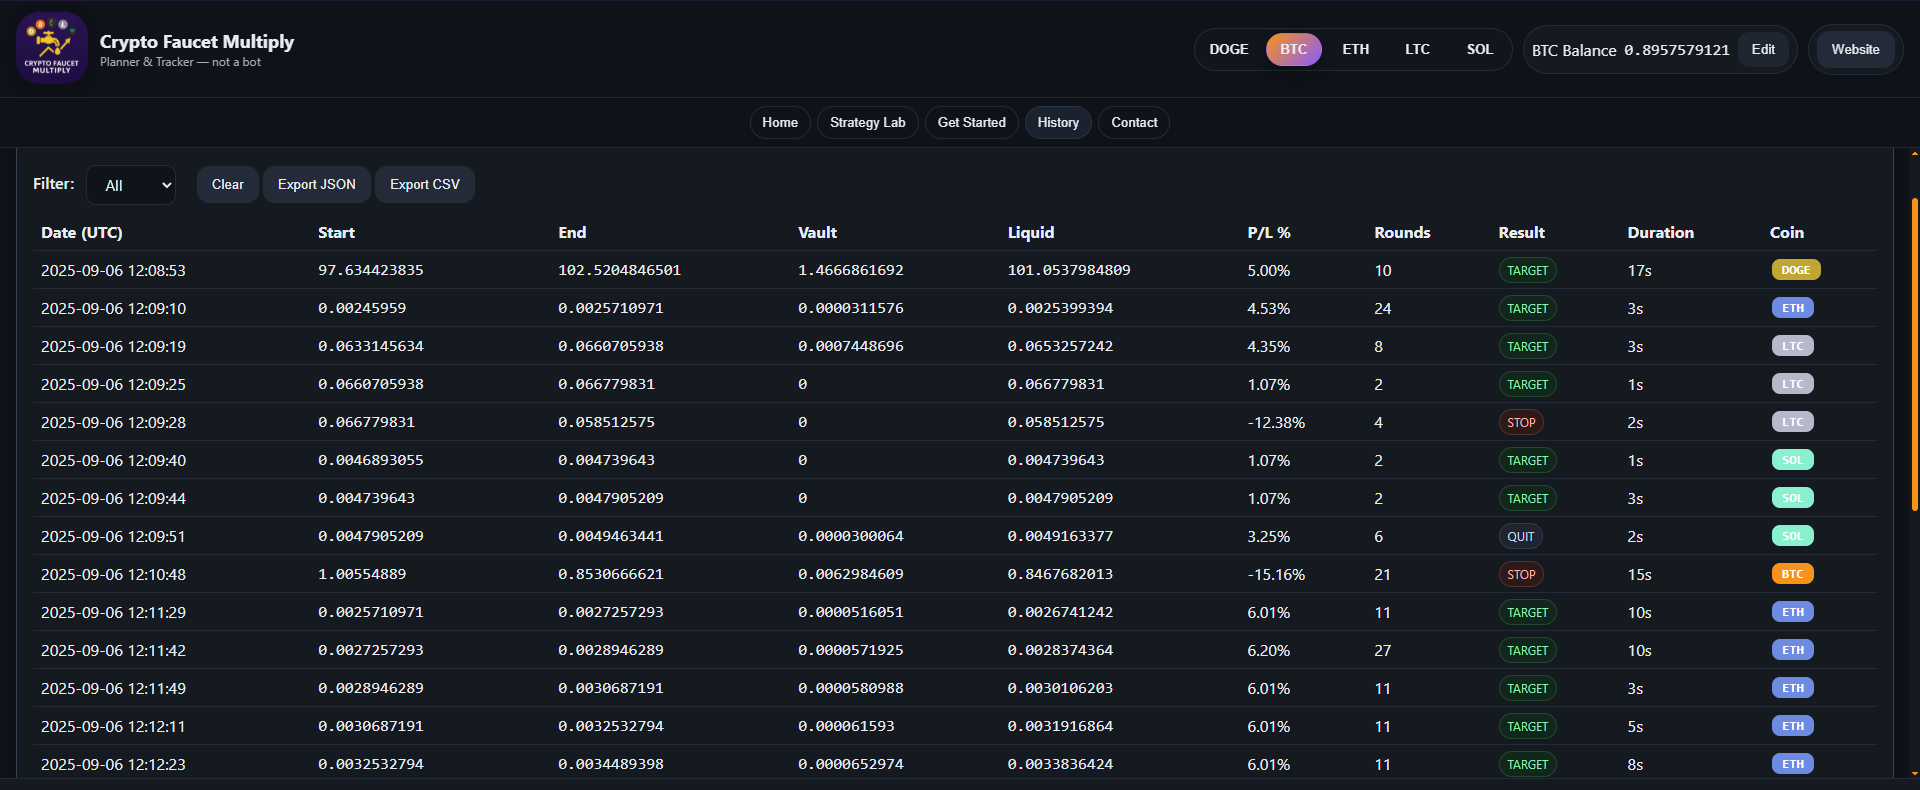Clear the history records
Image resolution: width=1920 pixels, height=790 pixels.
(228, 184)
